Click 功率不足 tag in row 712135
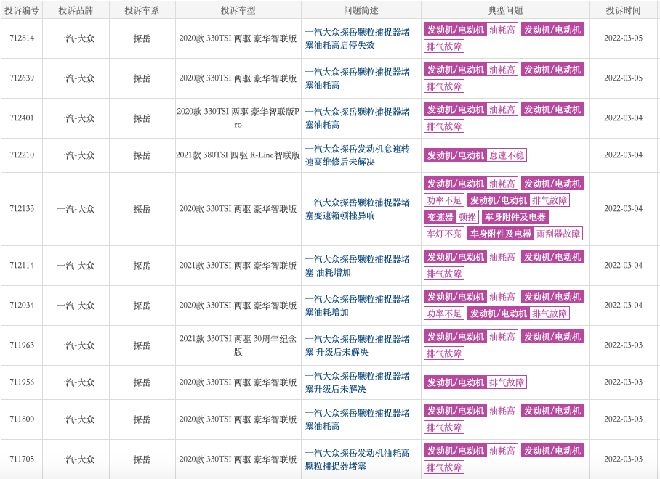660x479 pixels. click(x=444, y=200)
